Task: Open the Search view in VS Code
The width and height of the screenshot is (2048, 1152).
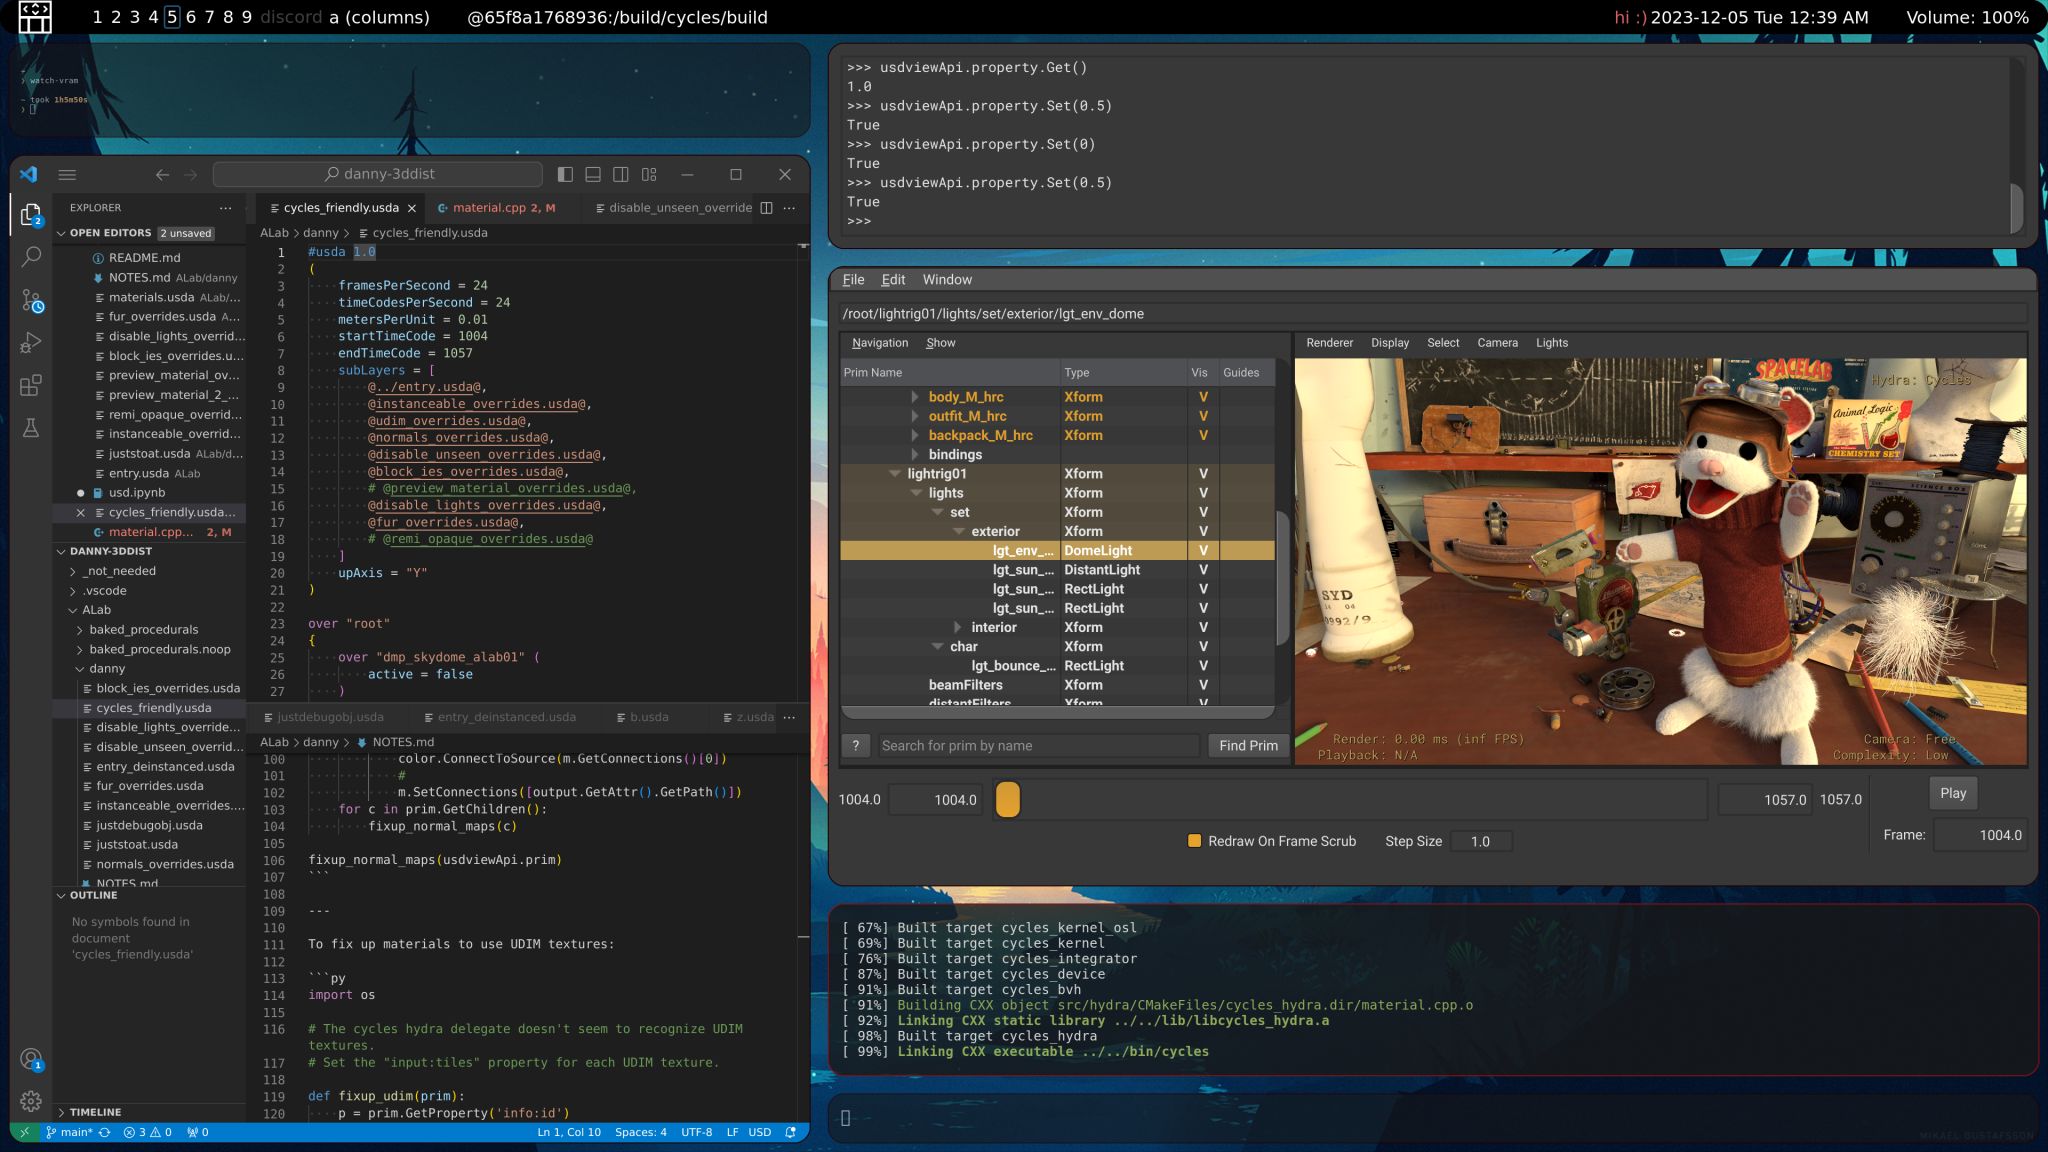Action: (x=31, y=257)
